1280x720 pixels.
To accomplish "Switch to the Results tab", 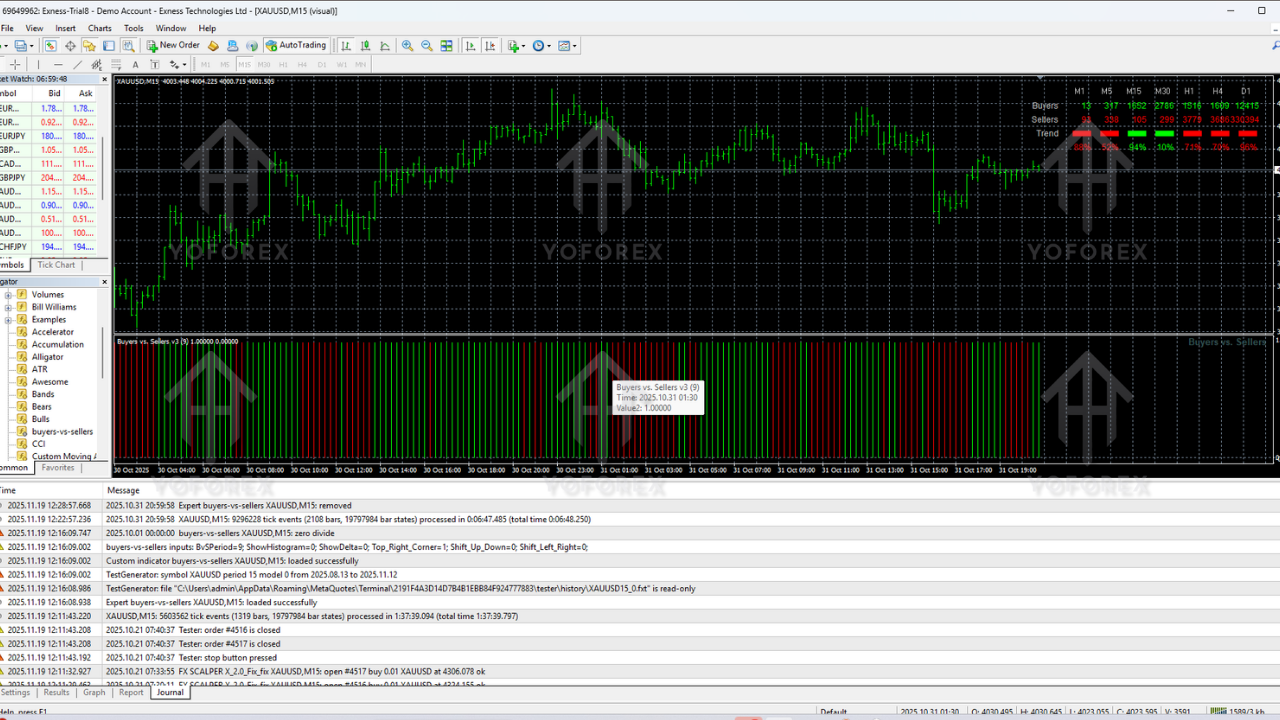I will (x=56, y=692).
